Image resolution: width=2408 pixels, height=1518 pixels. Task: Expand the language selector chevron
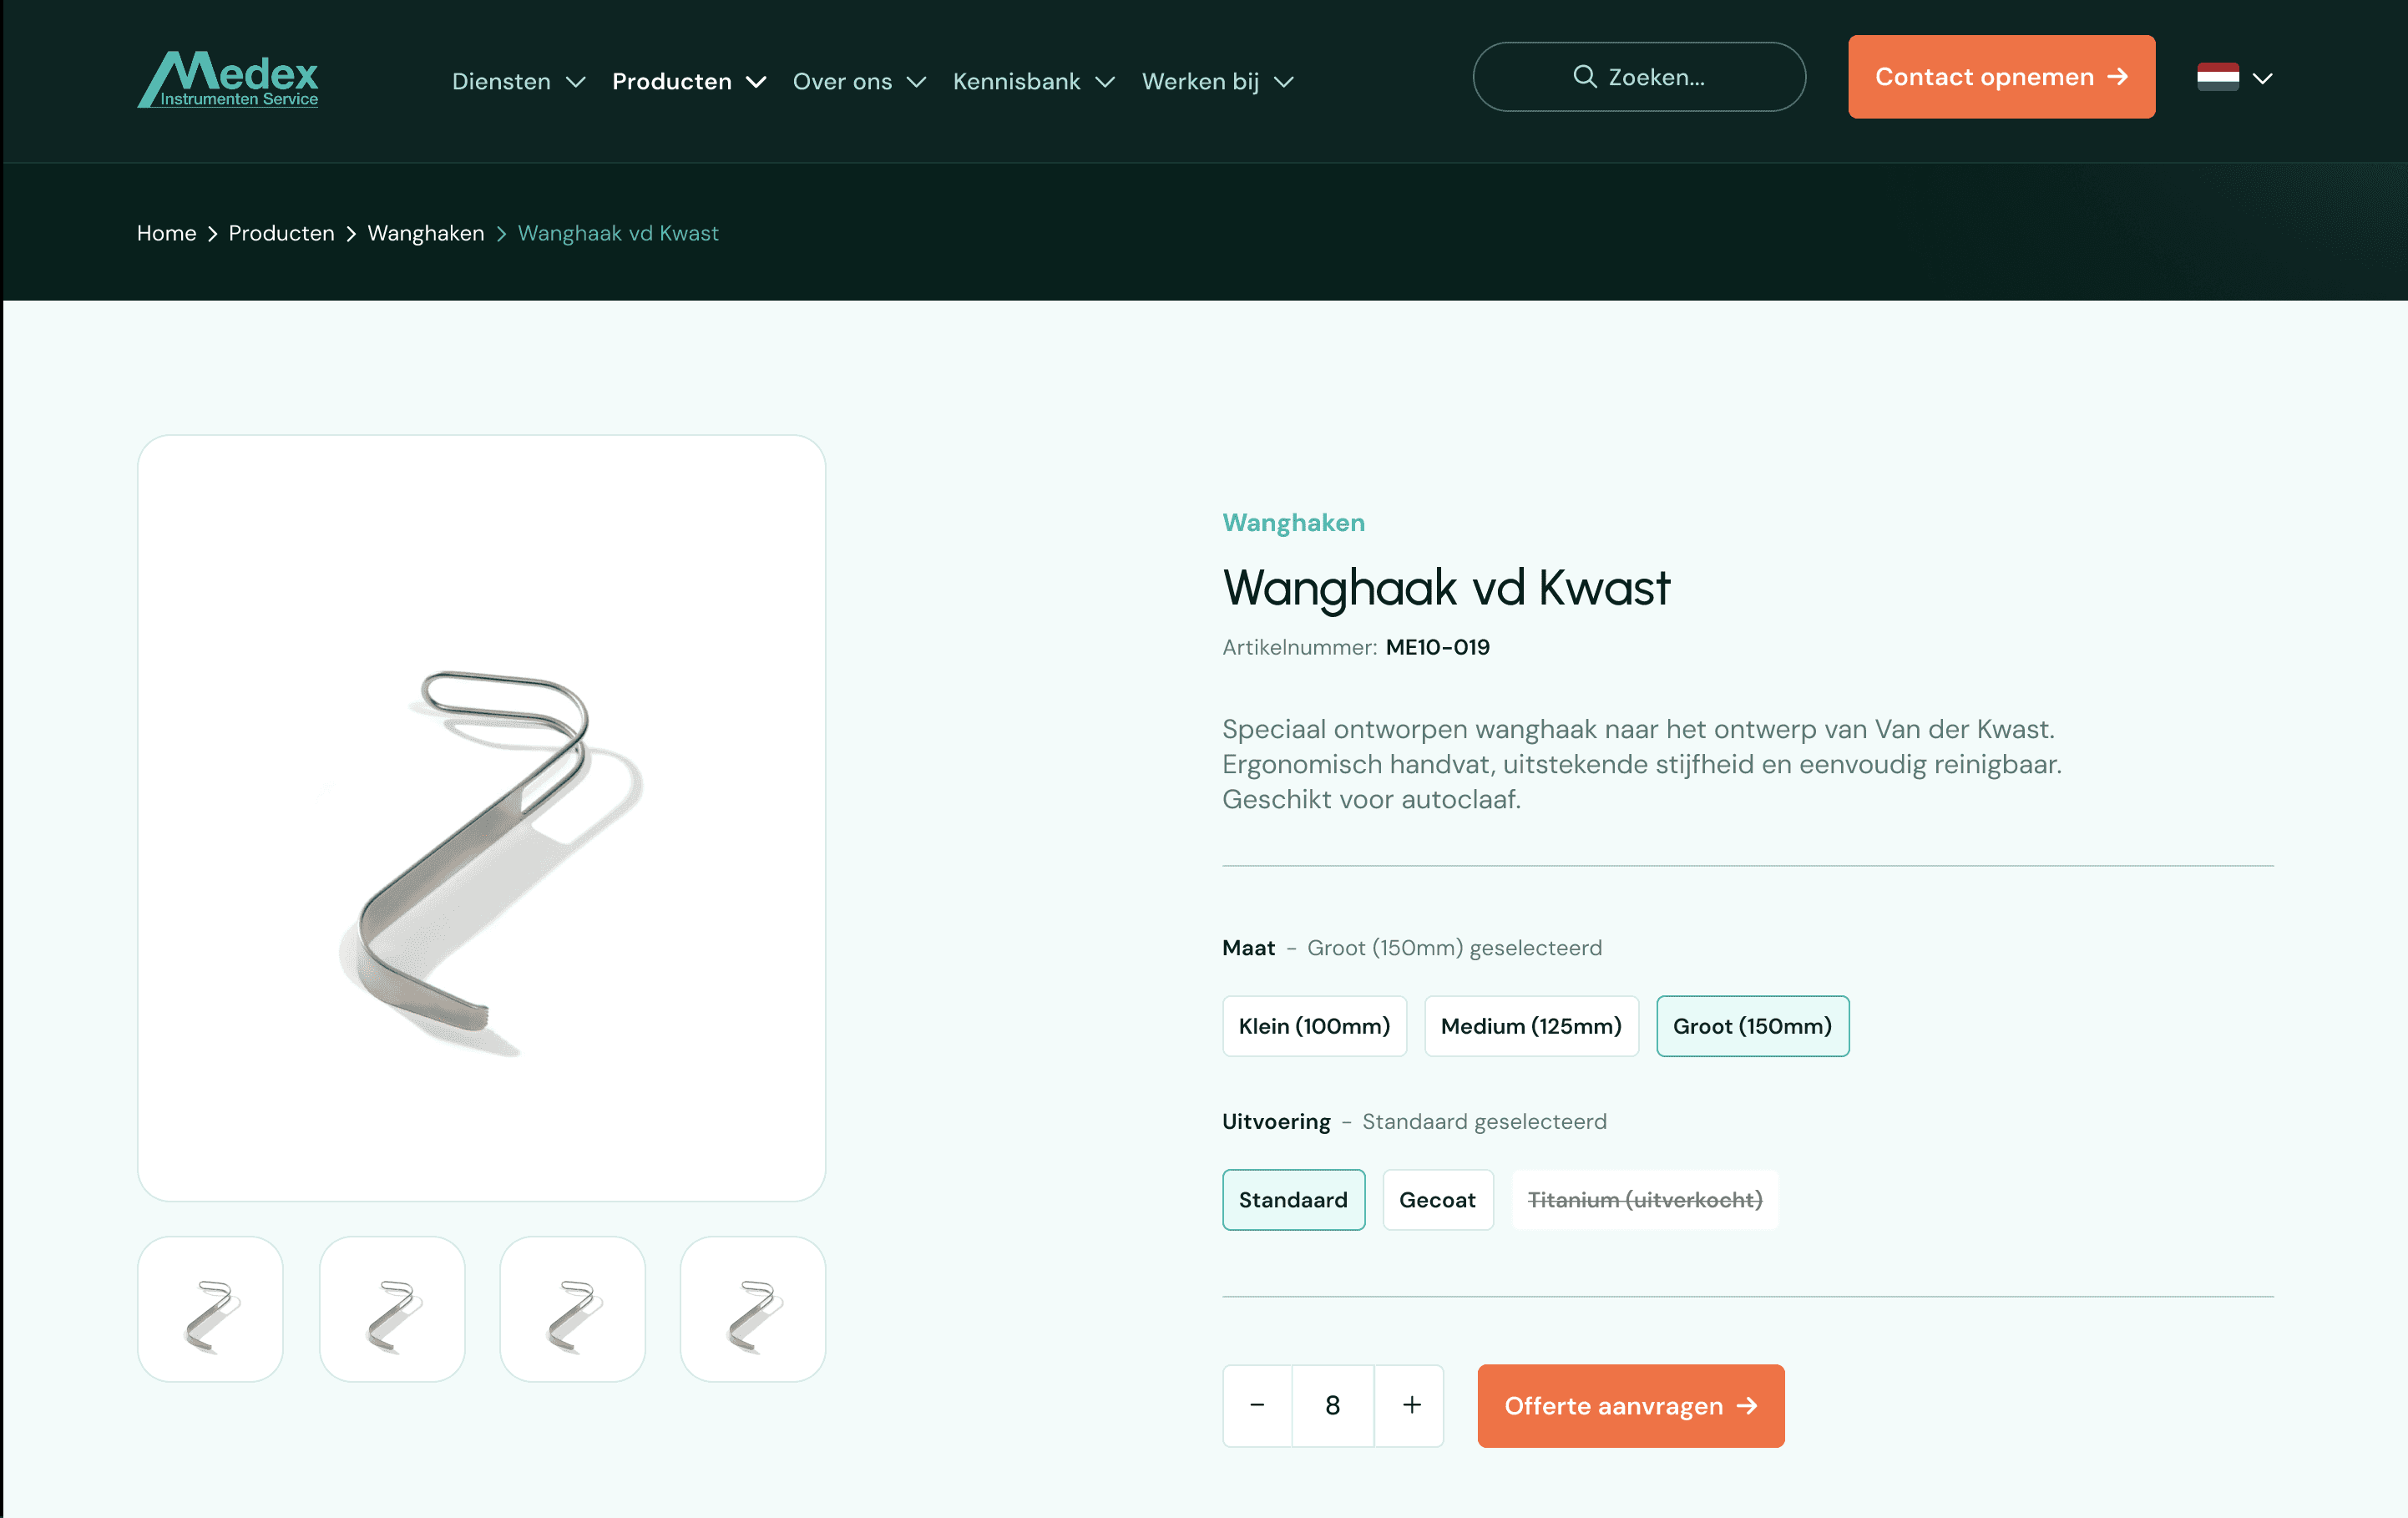point(2262,78)
